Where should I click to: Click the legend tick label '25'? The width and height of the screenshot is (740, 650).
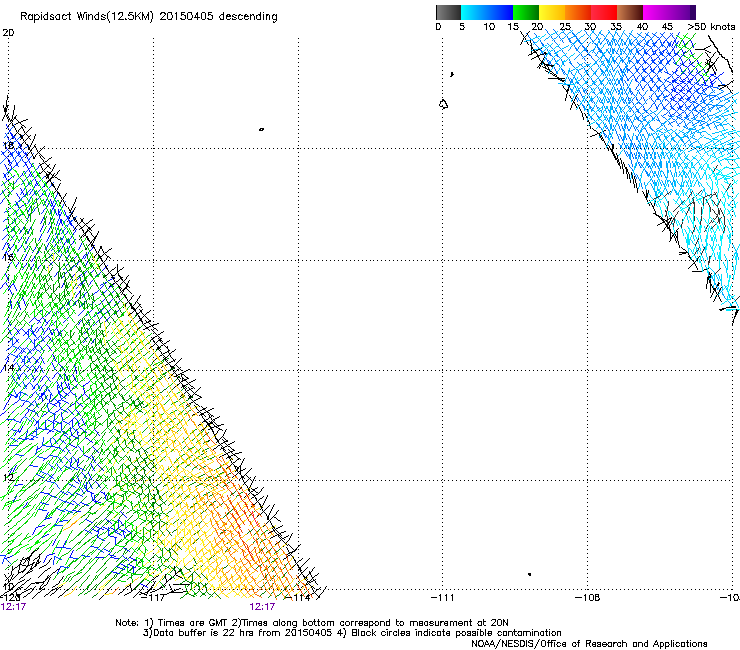click(565, 26)
